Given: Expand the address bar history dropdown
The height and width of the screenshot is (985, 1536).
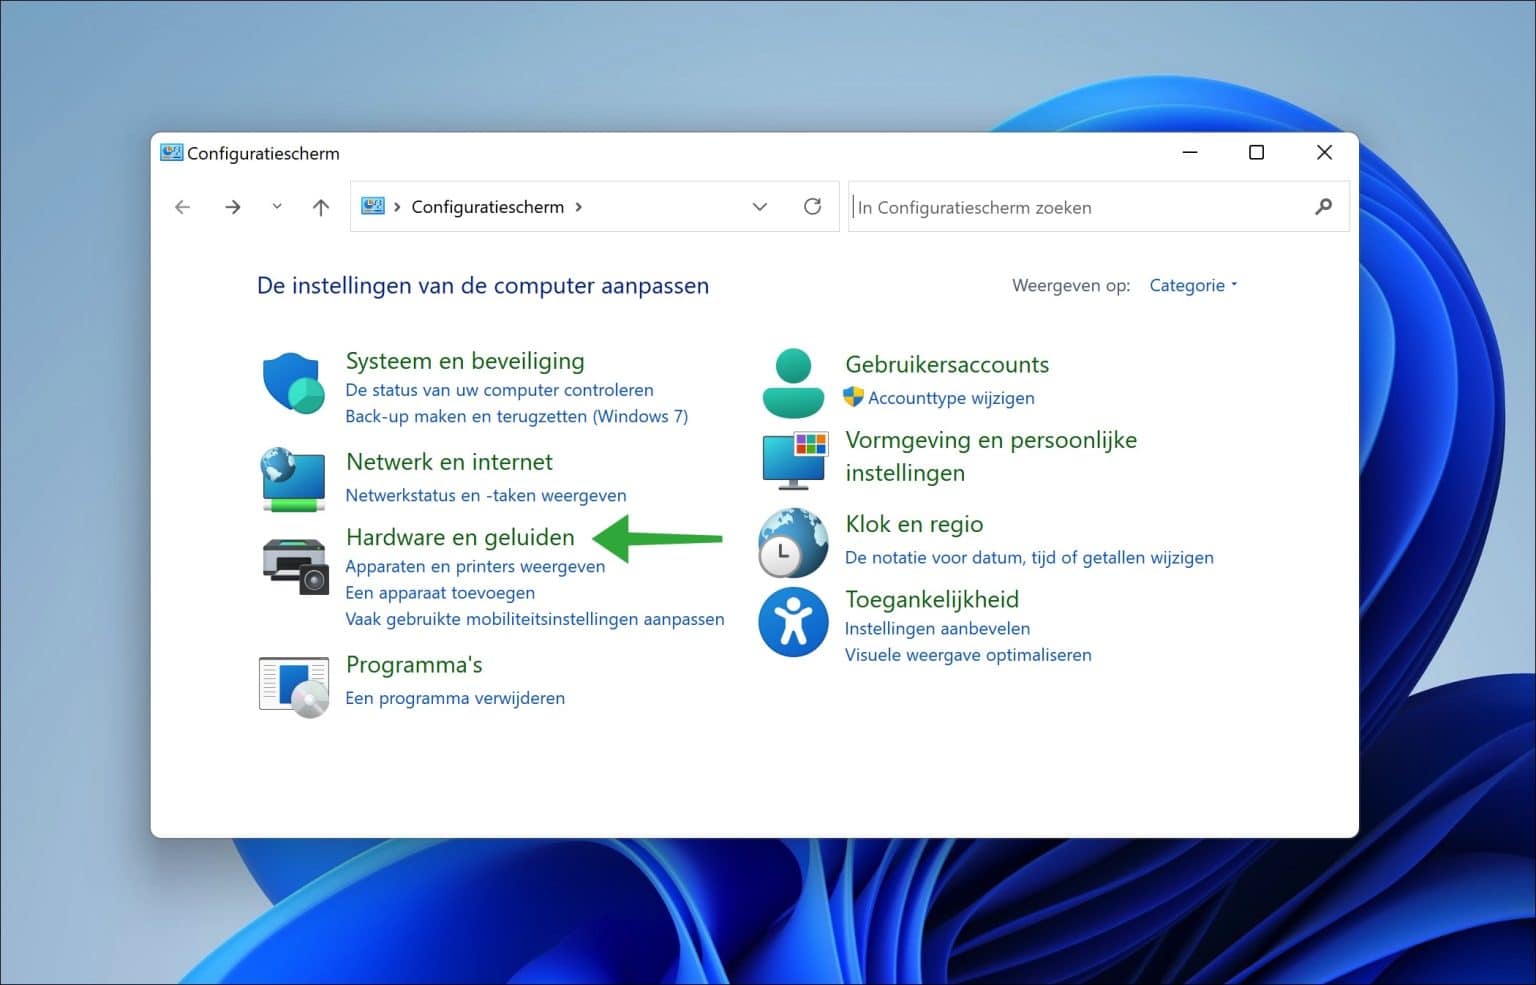Looking at the screenshot, I should (x=759, y=207).
